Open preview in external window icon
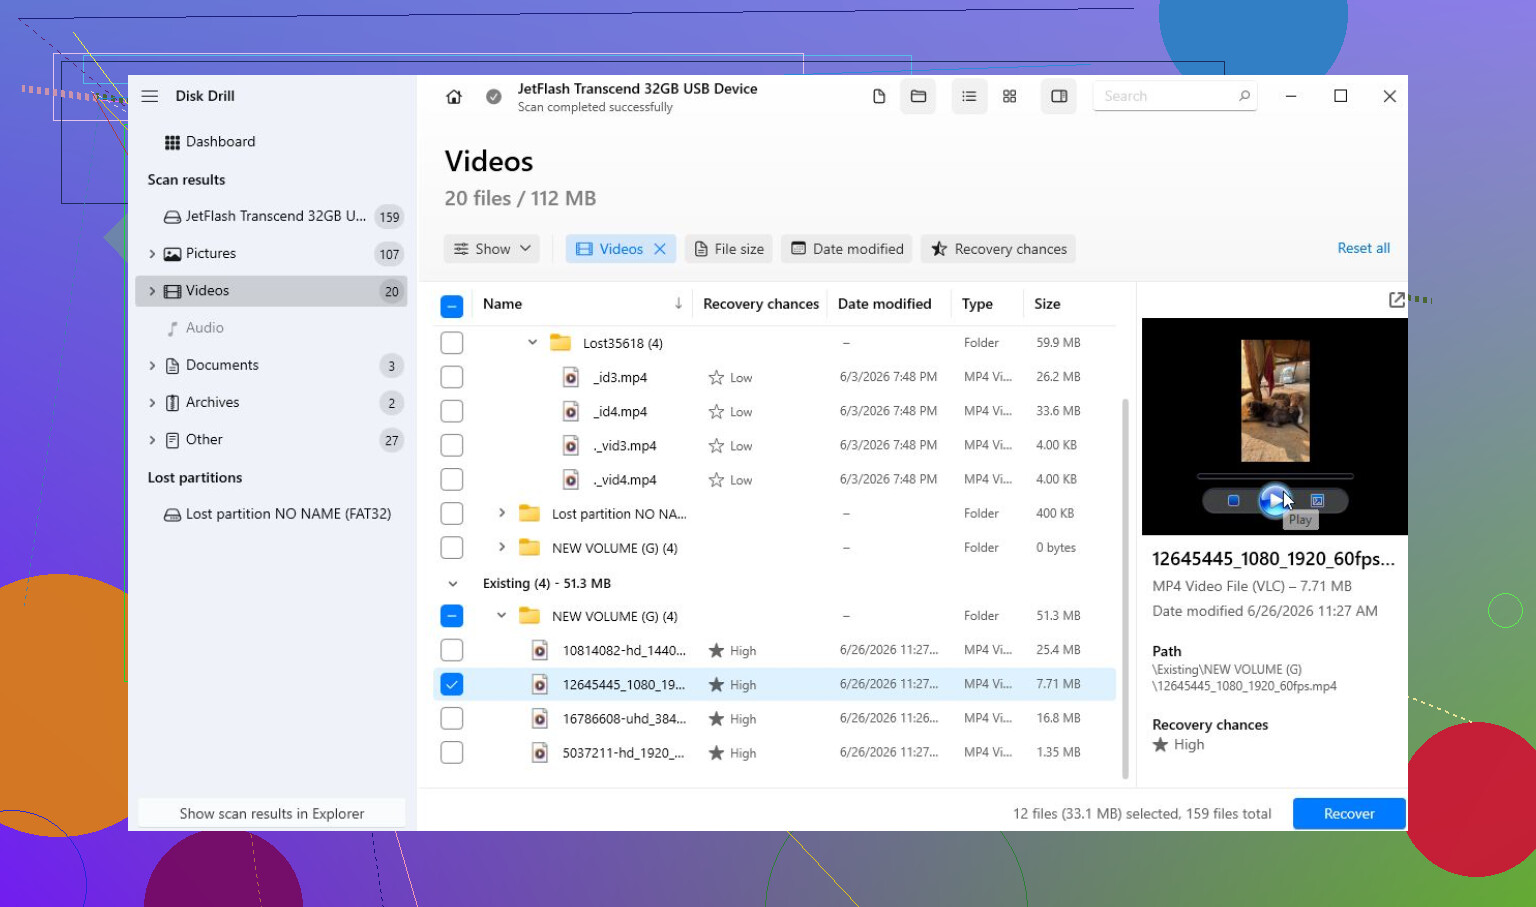This screenshot has height=907, width=1536. 1397,300
